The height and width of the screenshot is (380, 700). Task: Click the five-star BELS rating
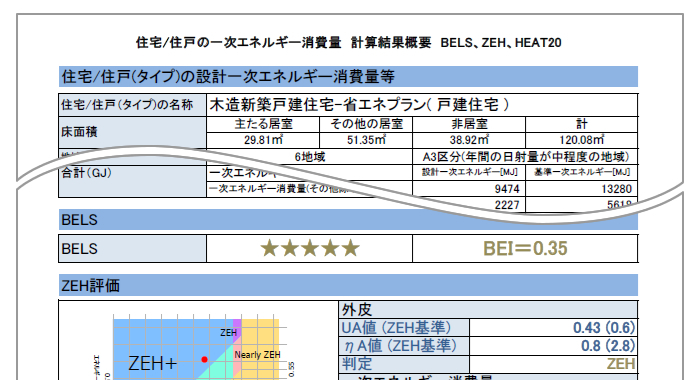coord(310,248)
